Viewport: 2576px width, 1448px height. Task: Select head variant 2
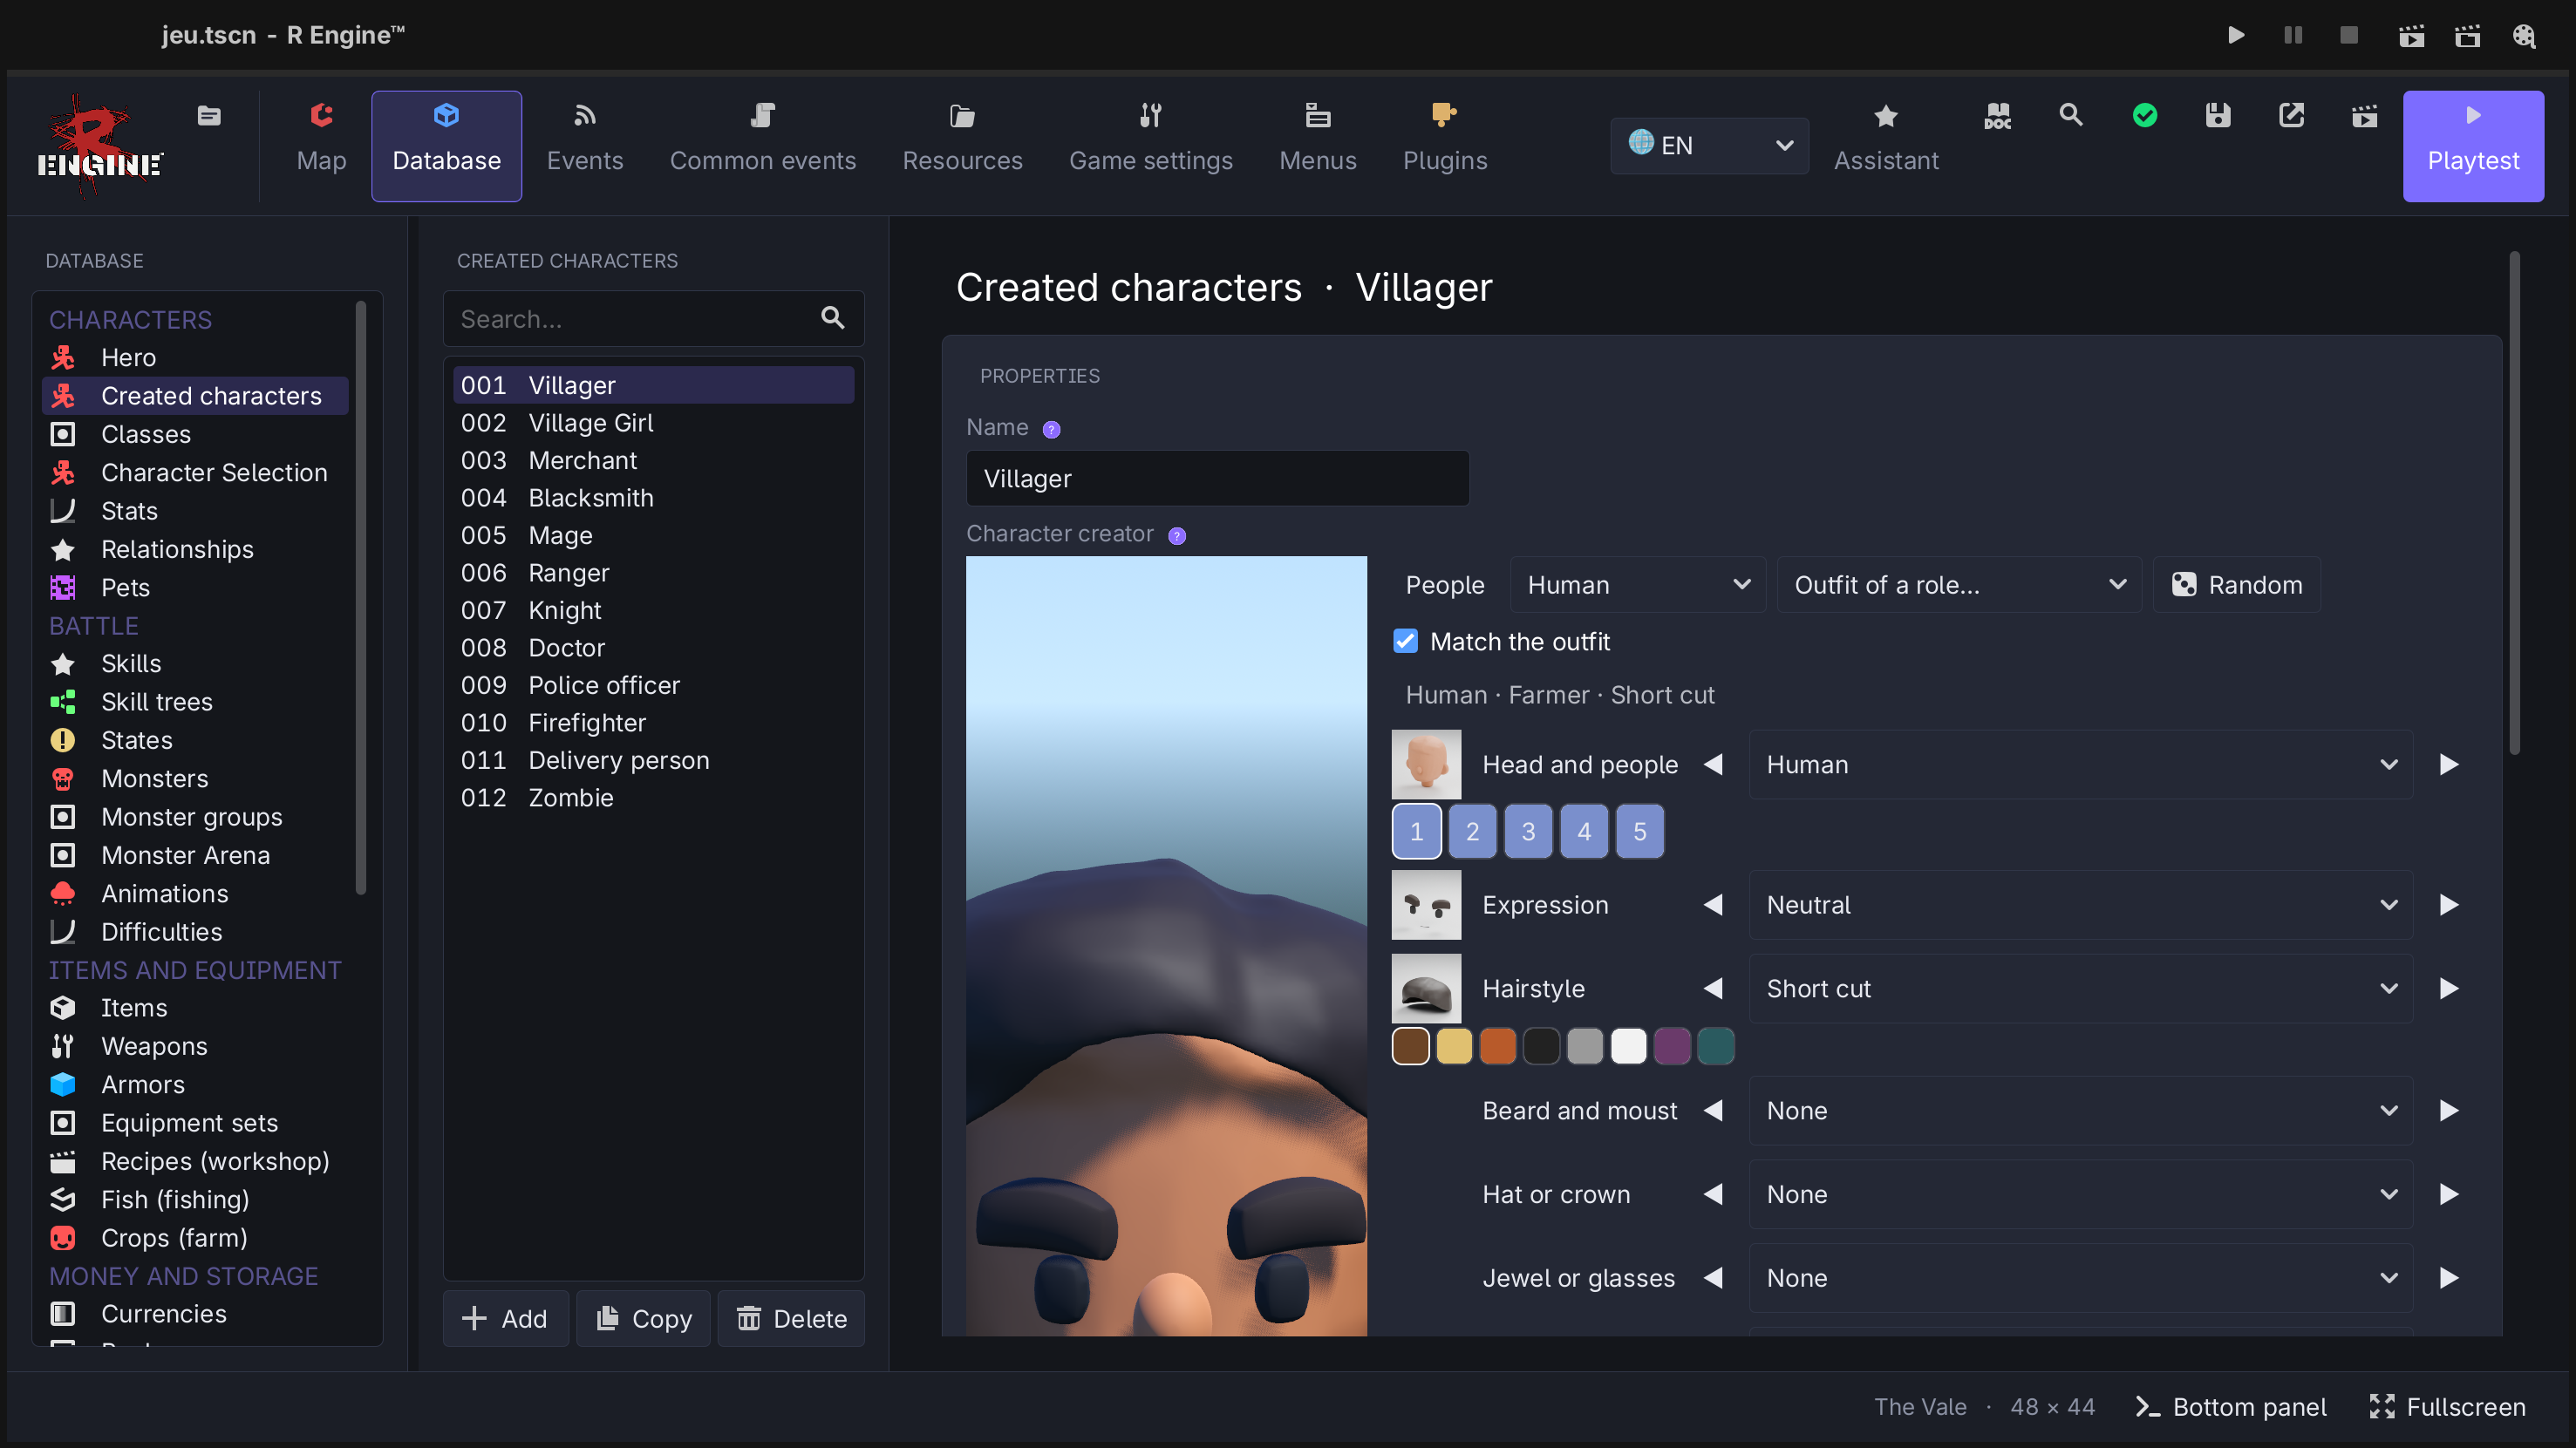click(1472, 831)
